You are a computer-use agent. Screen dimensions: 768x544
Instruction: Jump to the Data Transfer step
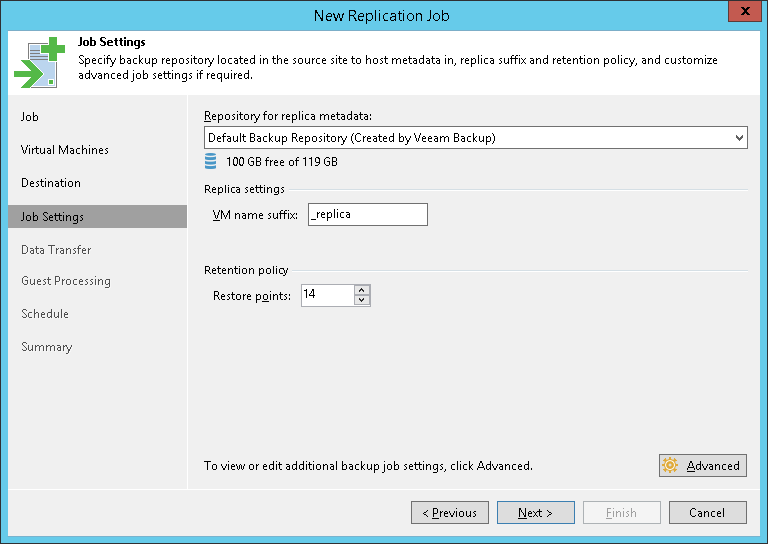[x=56, y=250]
